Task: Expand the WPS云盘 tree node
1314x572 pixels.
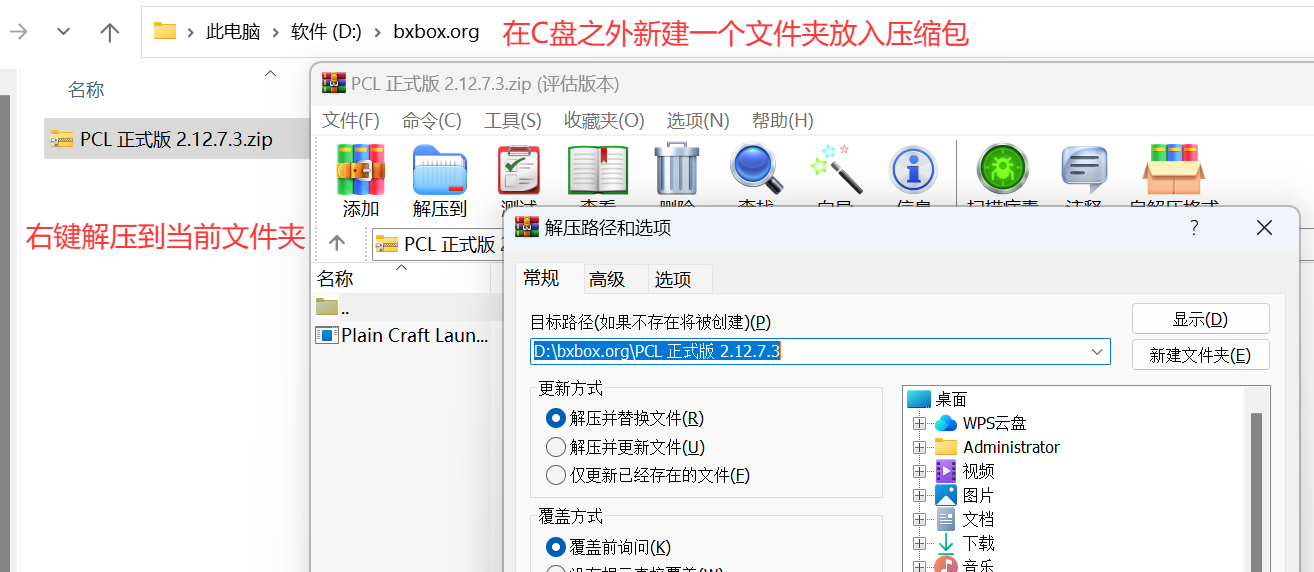Action: [x=919, y=423]
